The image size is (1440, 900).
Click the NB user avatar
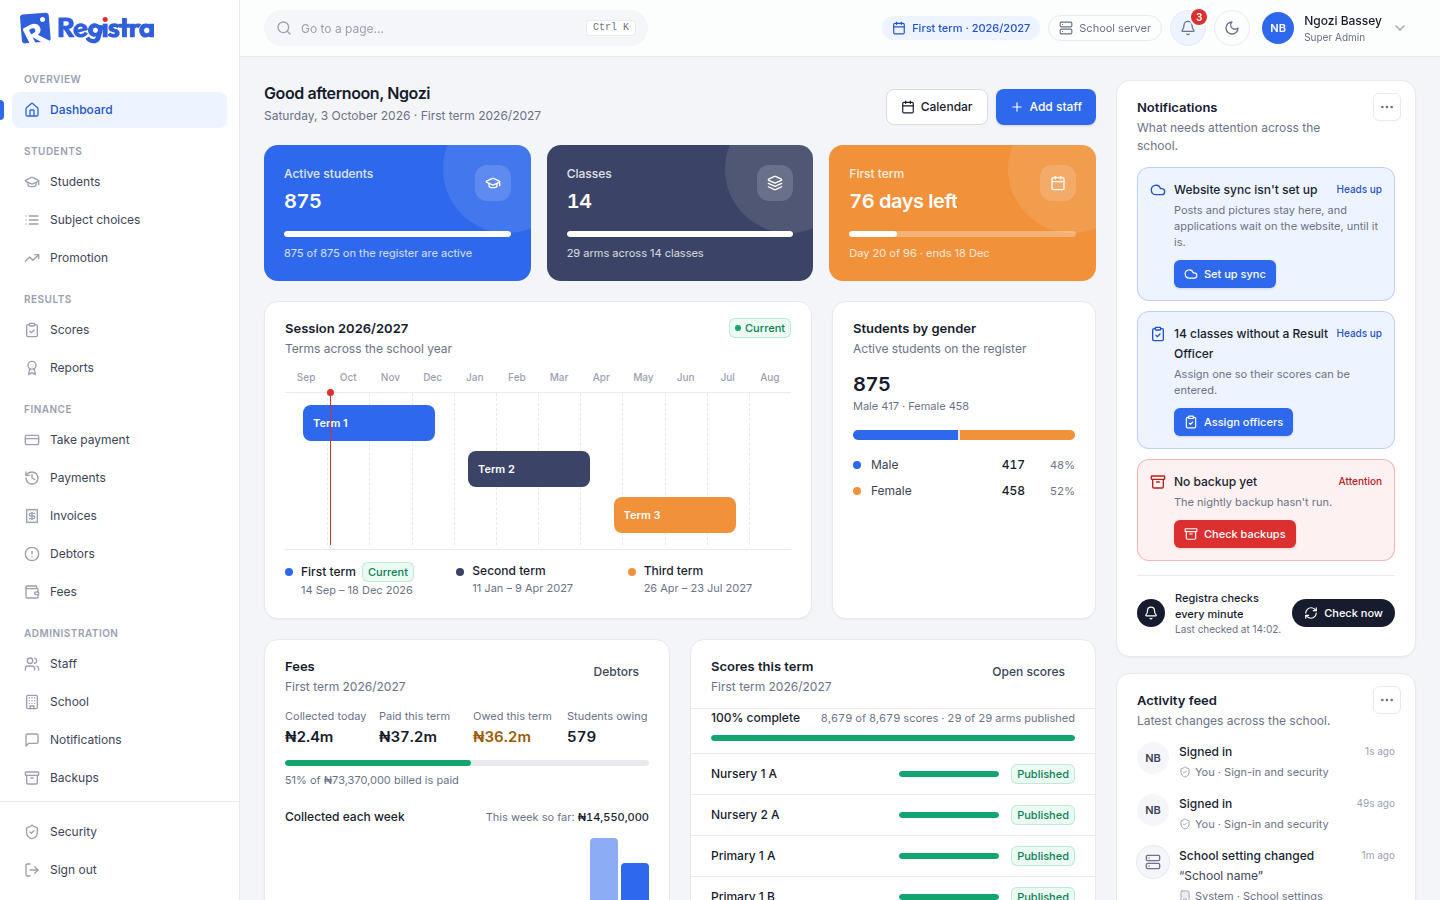coord(1278,28)
